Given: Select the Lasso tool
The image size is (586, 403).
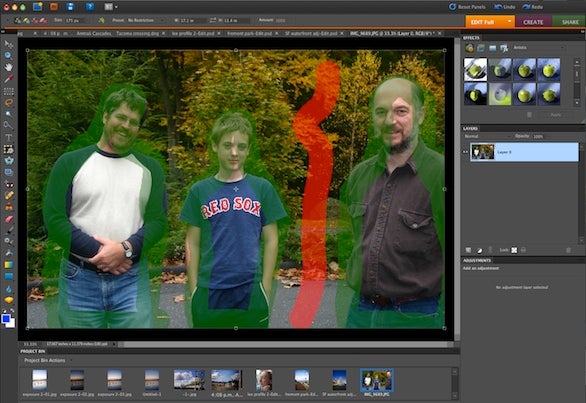Looking at the screenshot, I should 8,102.
